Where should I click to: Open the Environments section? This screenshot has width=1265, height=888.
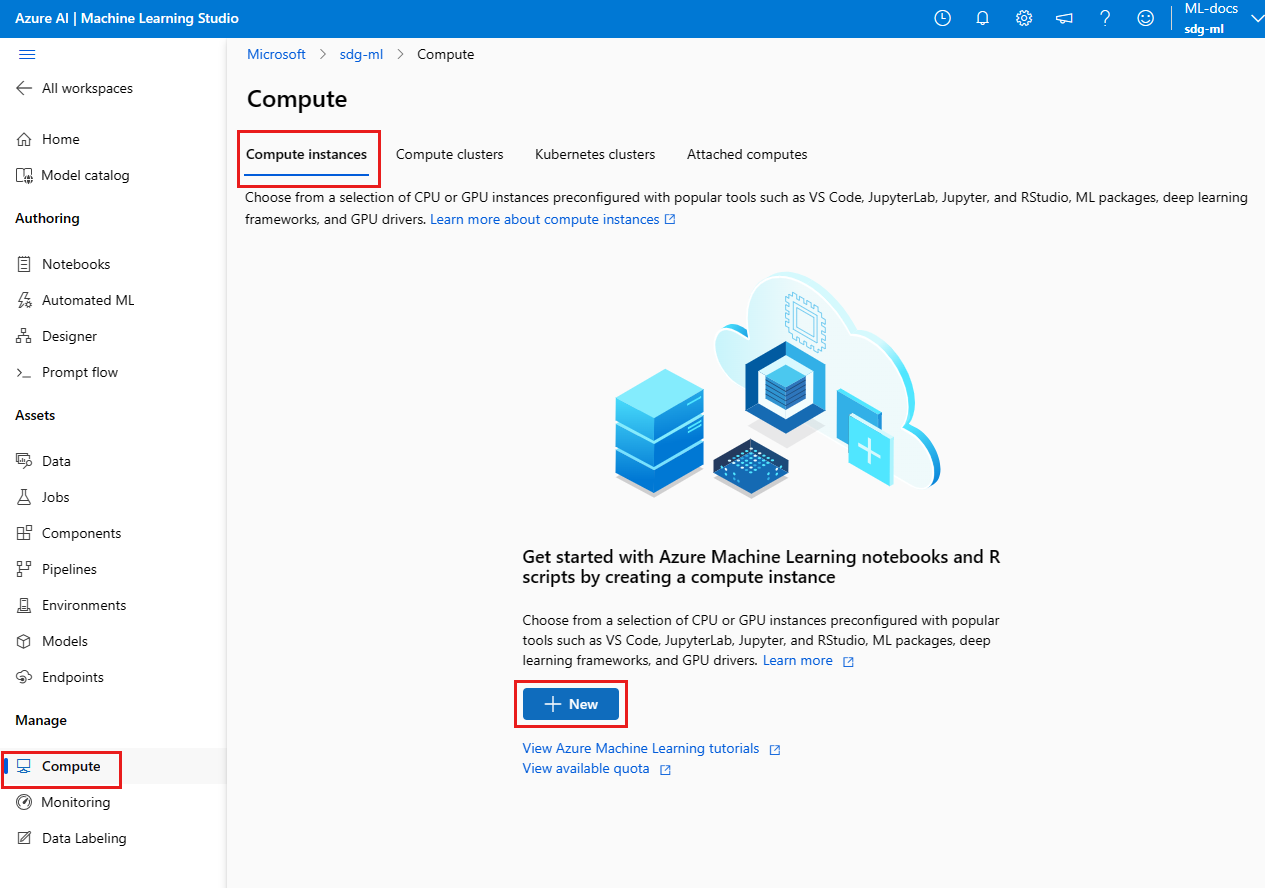pos(83,604)
